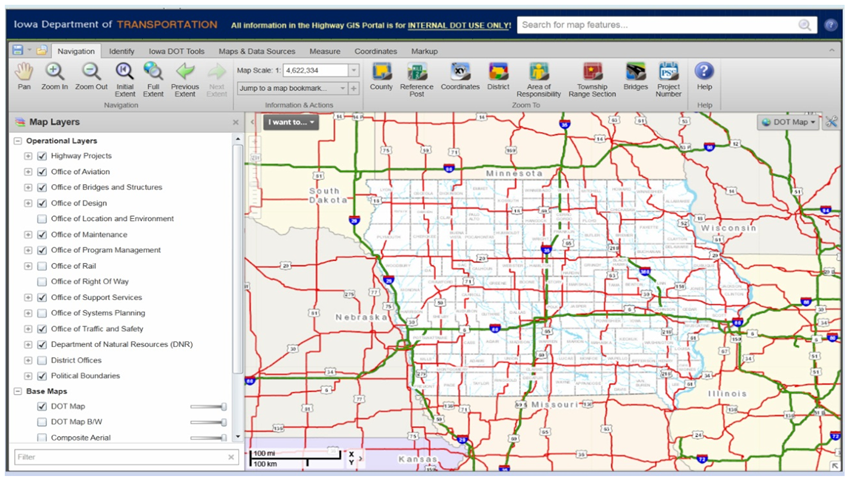
Task: Switch to Identify tab
Action: (x=121, y=51)
